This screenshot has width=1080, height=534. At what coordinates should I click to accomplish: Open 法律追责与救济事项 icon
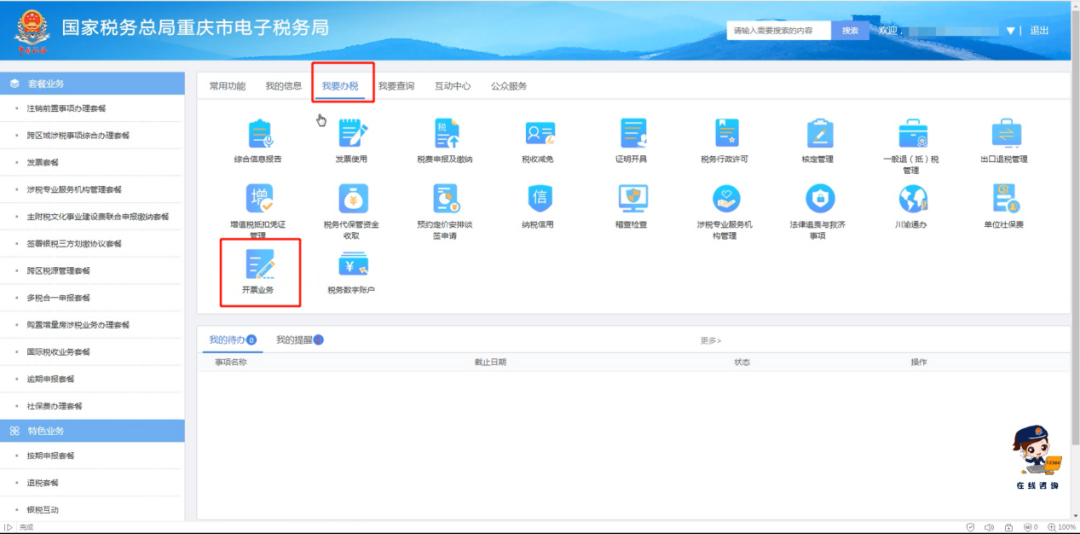(x=820, y=198)
